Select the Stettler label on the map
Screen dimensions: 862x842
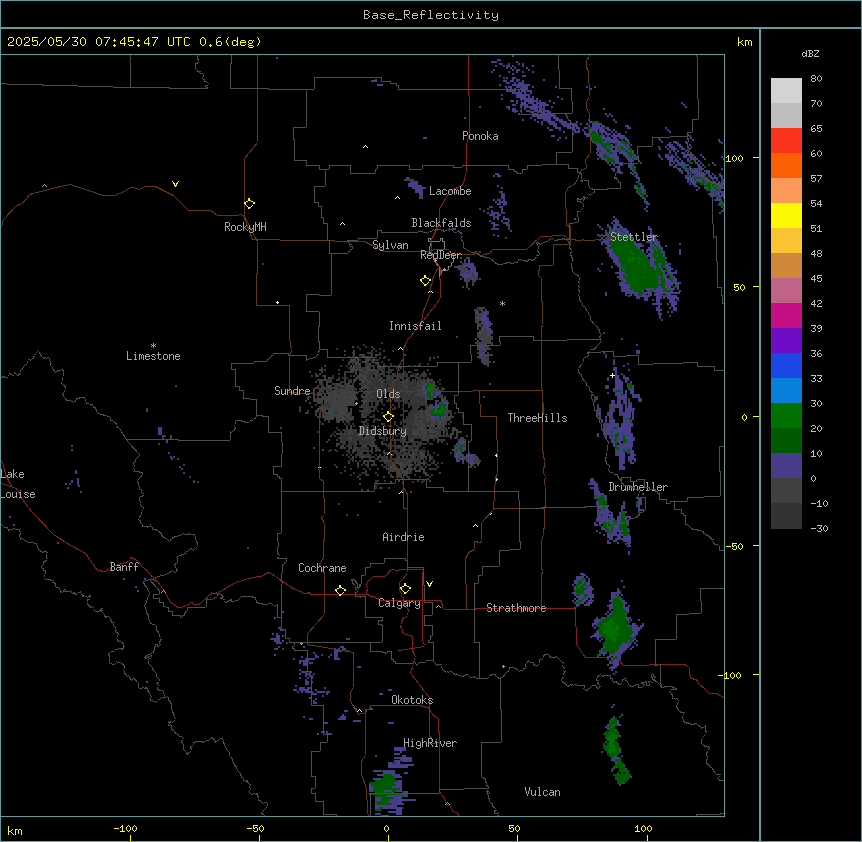[x=634, y=237]
